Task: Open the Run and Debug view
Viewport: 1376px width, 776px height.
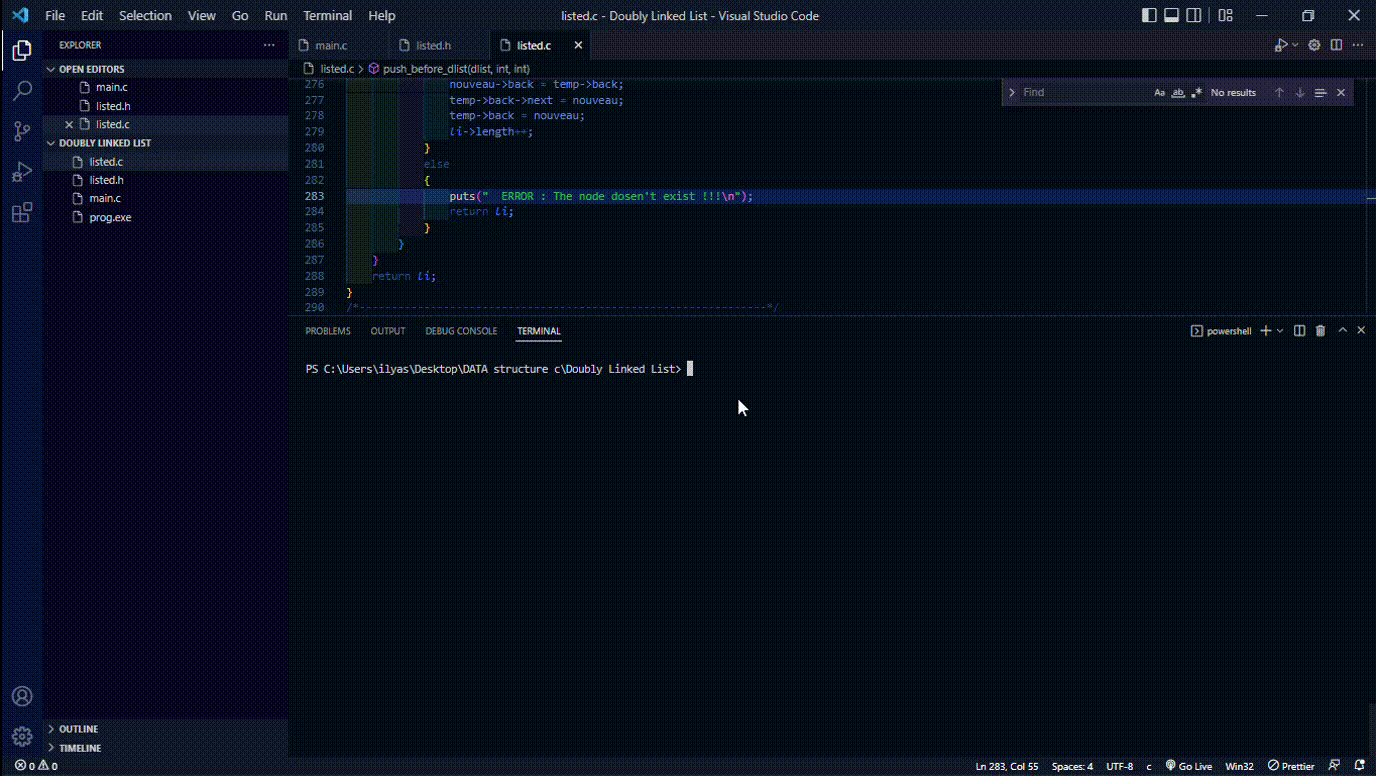Action: pos(21,172)
